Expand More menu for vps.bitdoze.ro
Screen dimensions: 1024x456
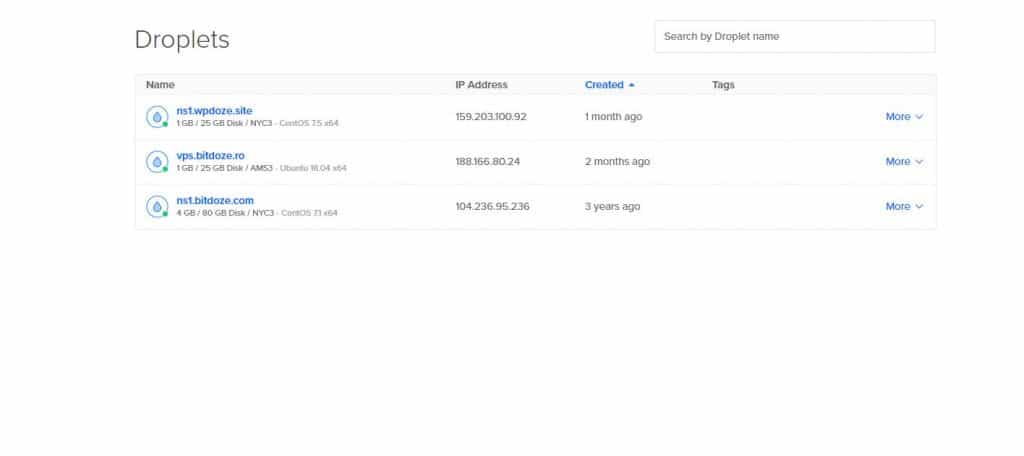click(x=904, y=161)
